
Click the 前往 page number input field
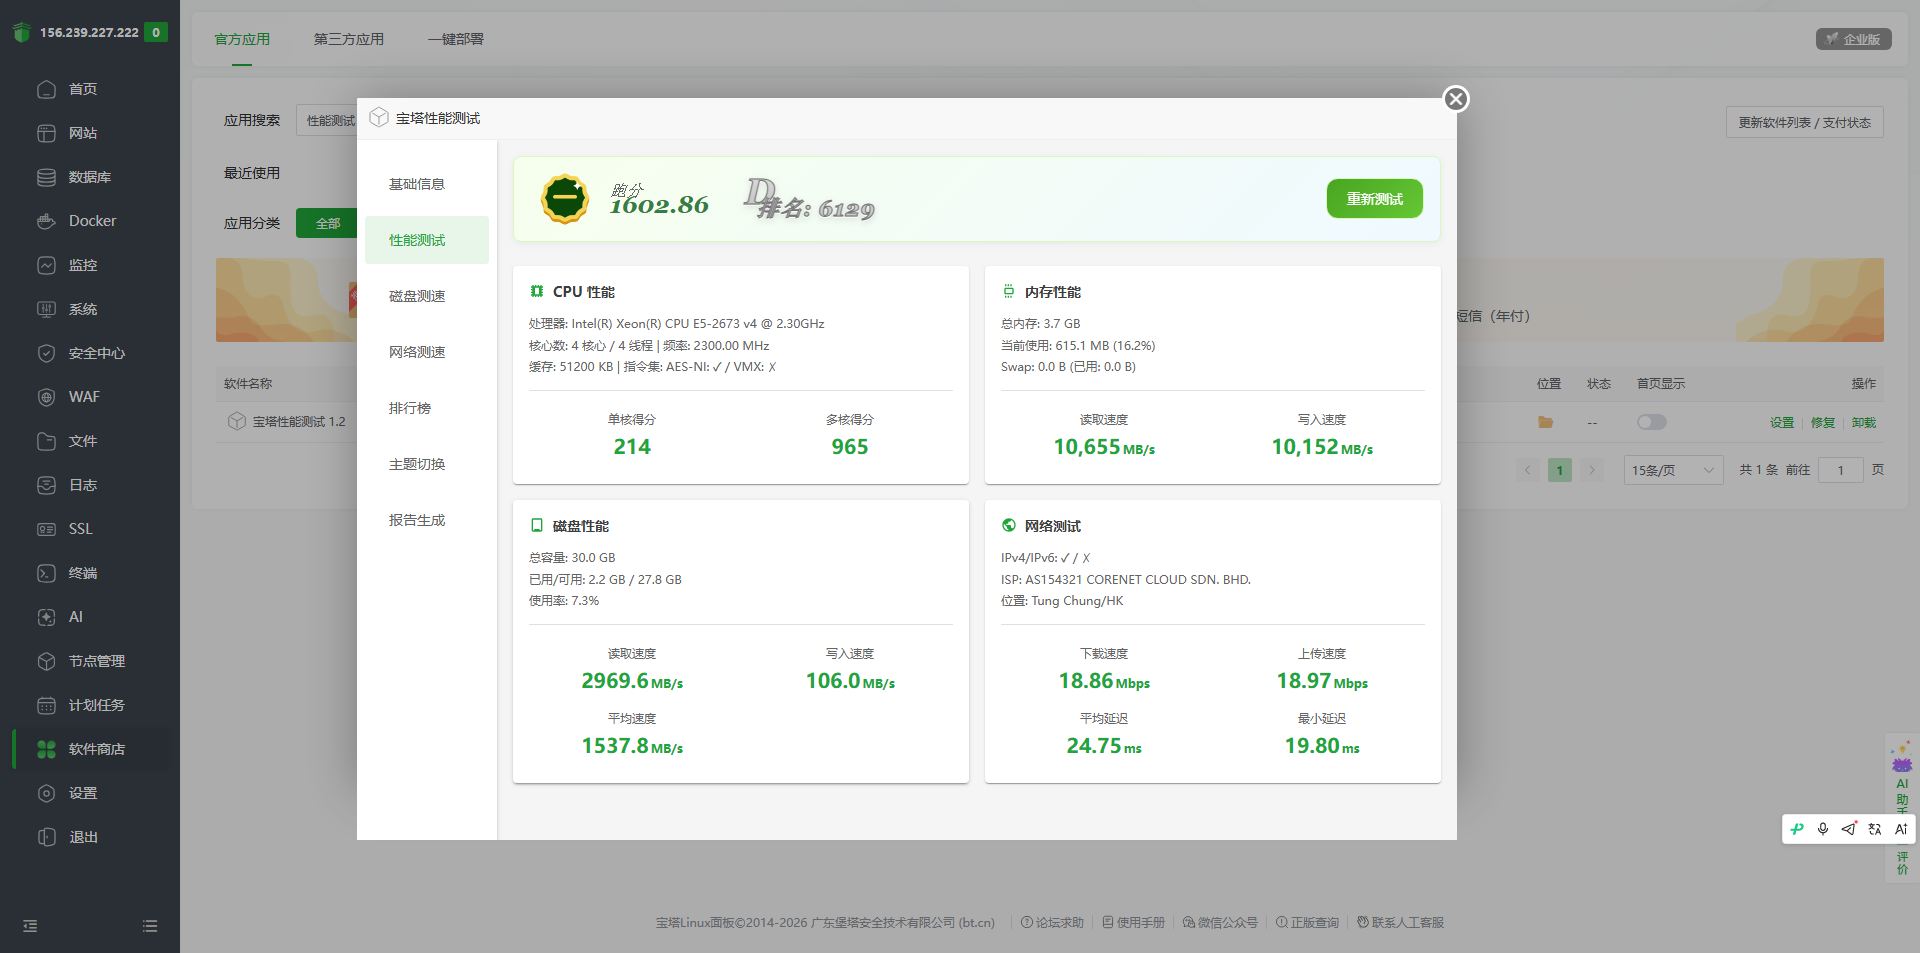pyautogui.click(x=1840, y=470)
